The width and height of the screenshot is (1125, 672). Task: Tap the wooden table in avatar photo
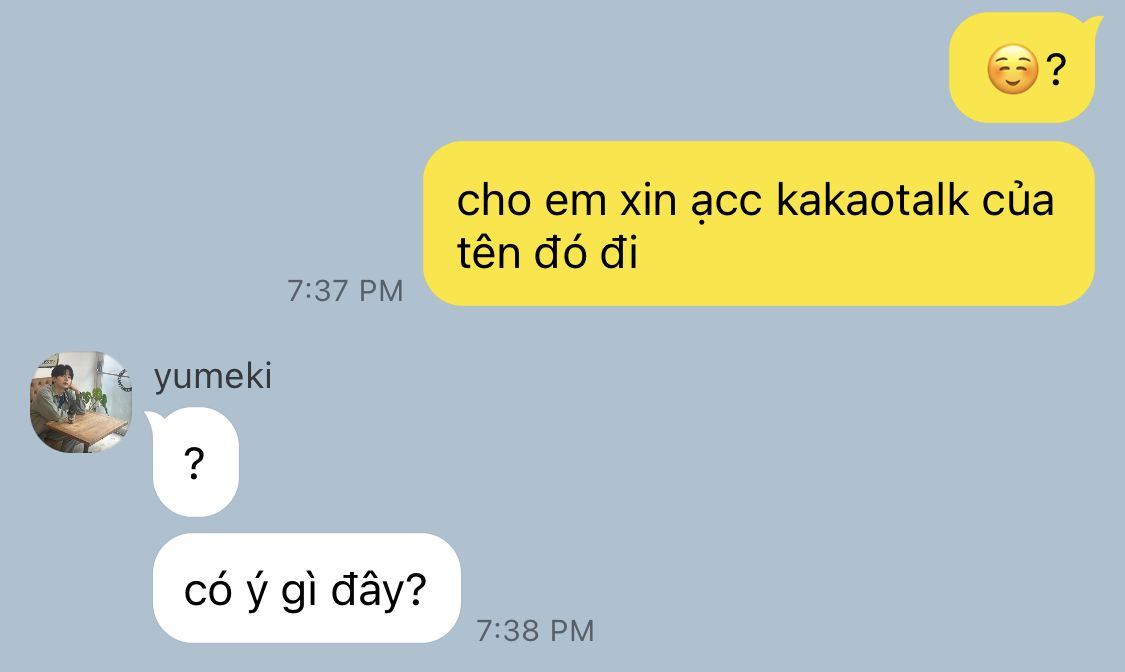(86, 429)
